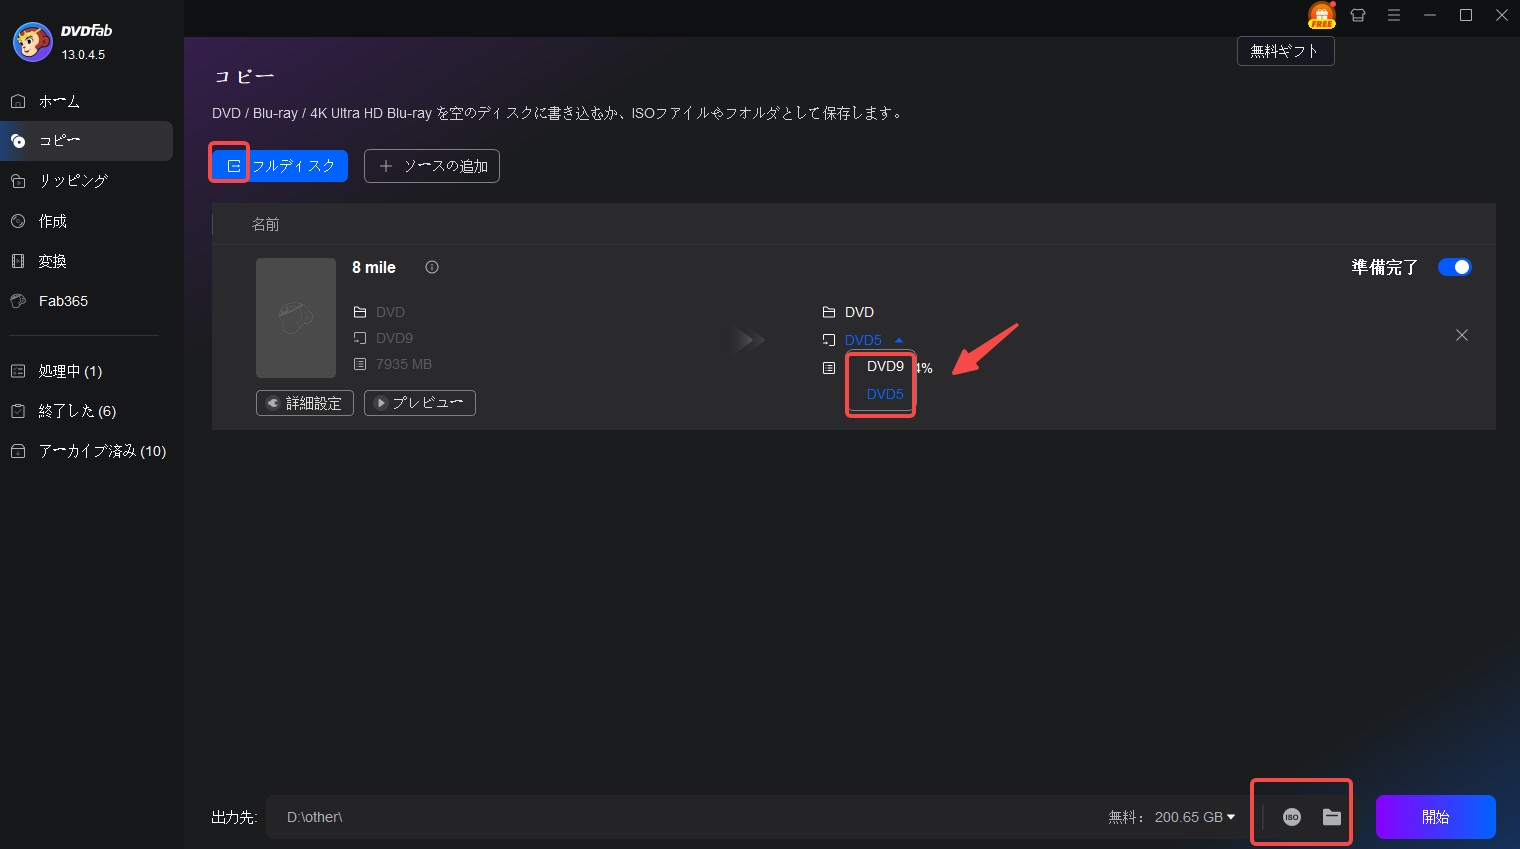The image size is (1520, 849).
Task: Toggle the 準備完了 switch off
Action: (x=1454, y=267)
